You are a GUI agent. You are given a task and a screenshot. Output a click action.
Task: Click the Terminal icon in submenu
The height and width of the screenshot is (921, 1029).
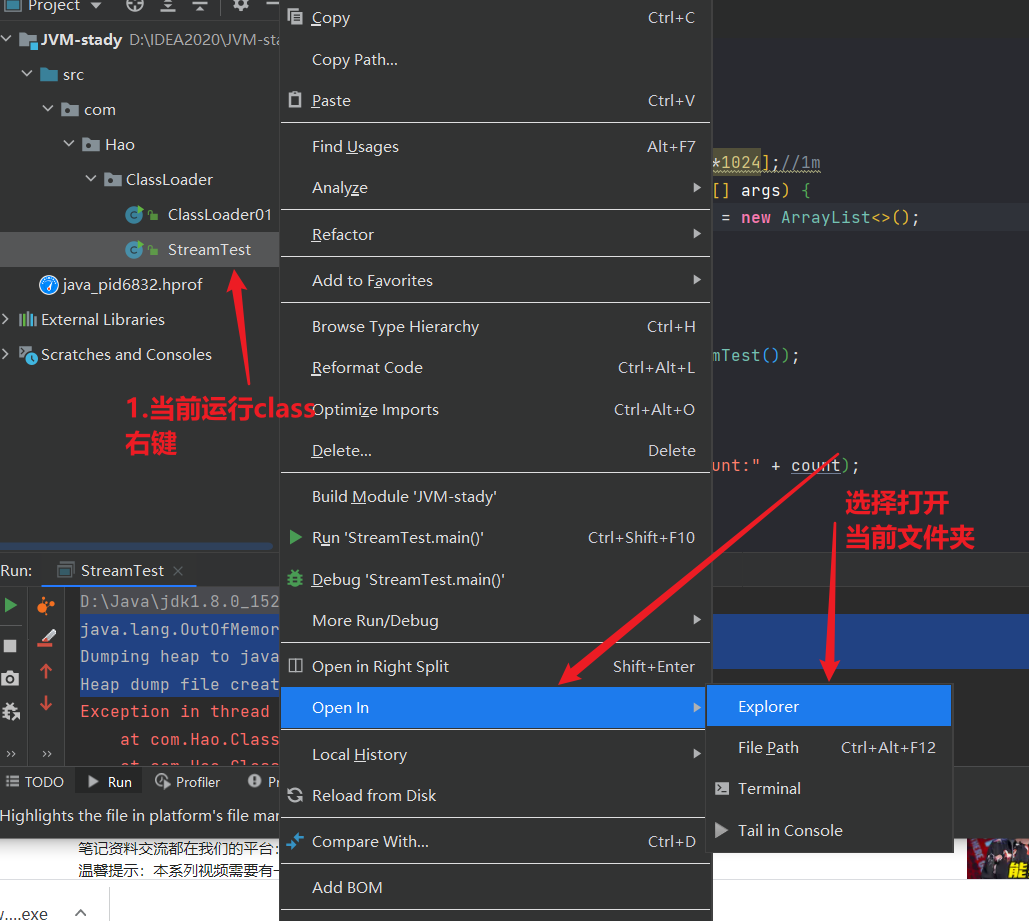click(722, 788)
